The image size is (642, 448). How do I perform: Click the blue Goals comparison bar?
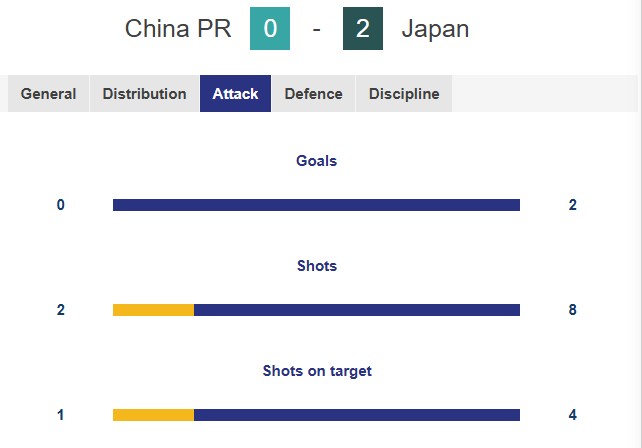(x=316, y=205)
